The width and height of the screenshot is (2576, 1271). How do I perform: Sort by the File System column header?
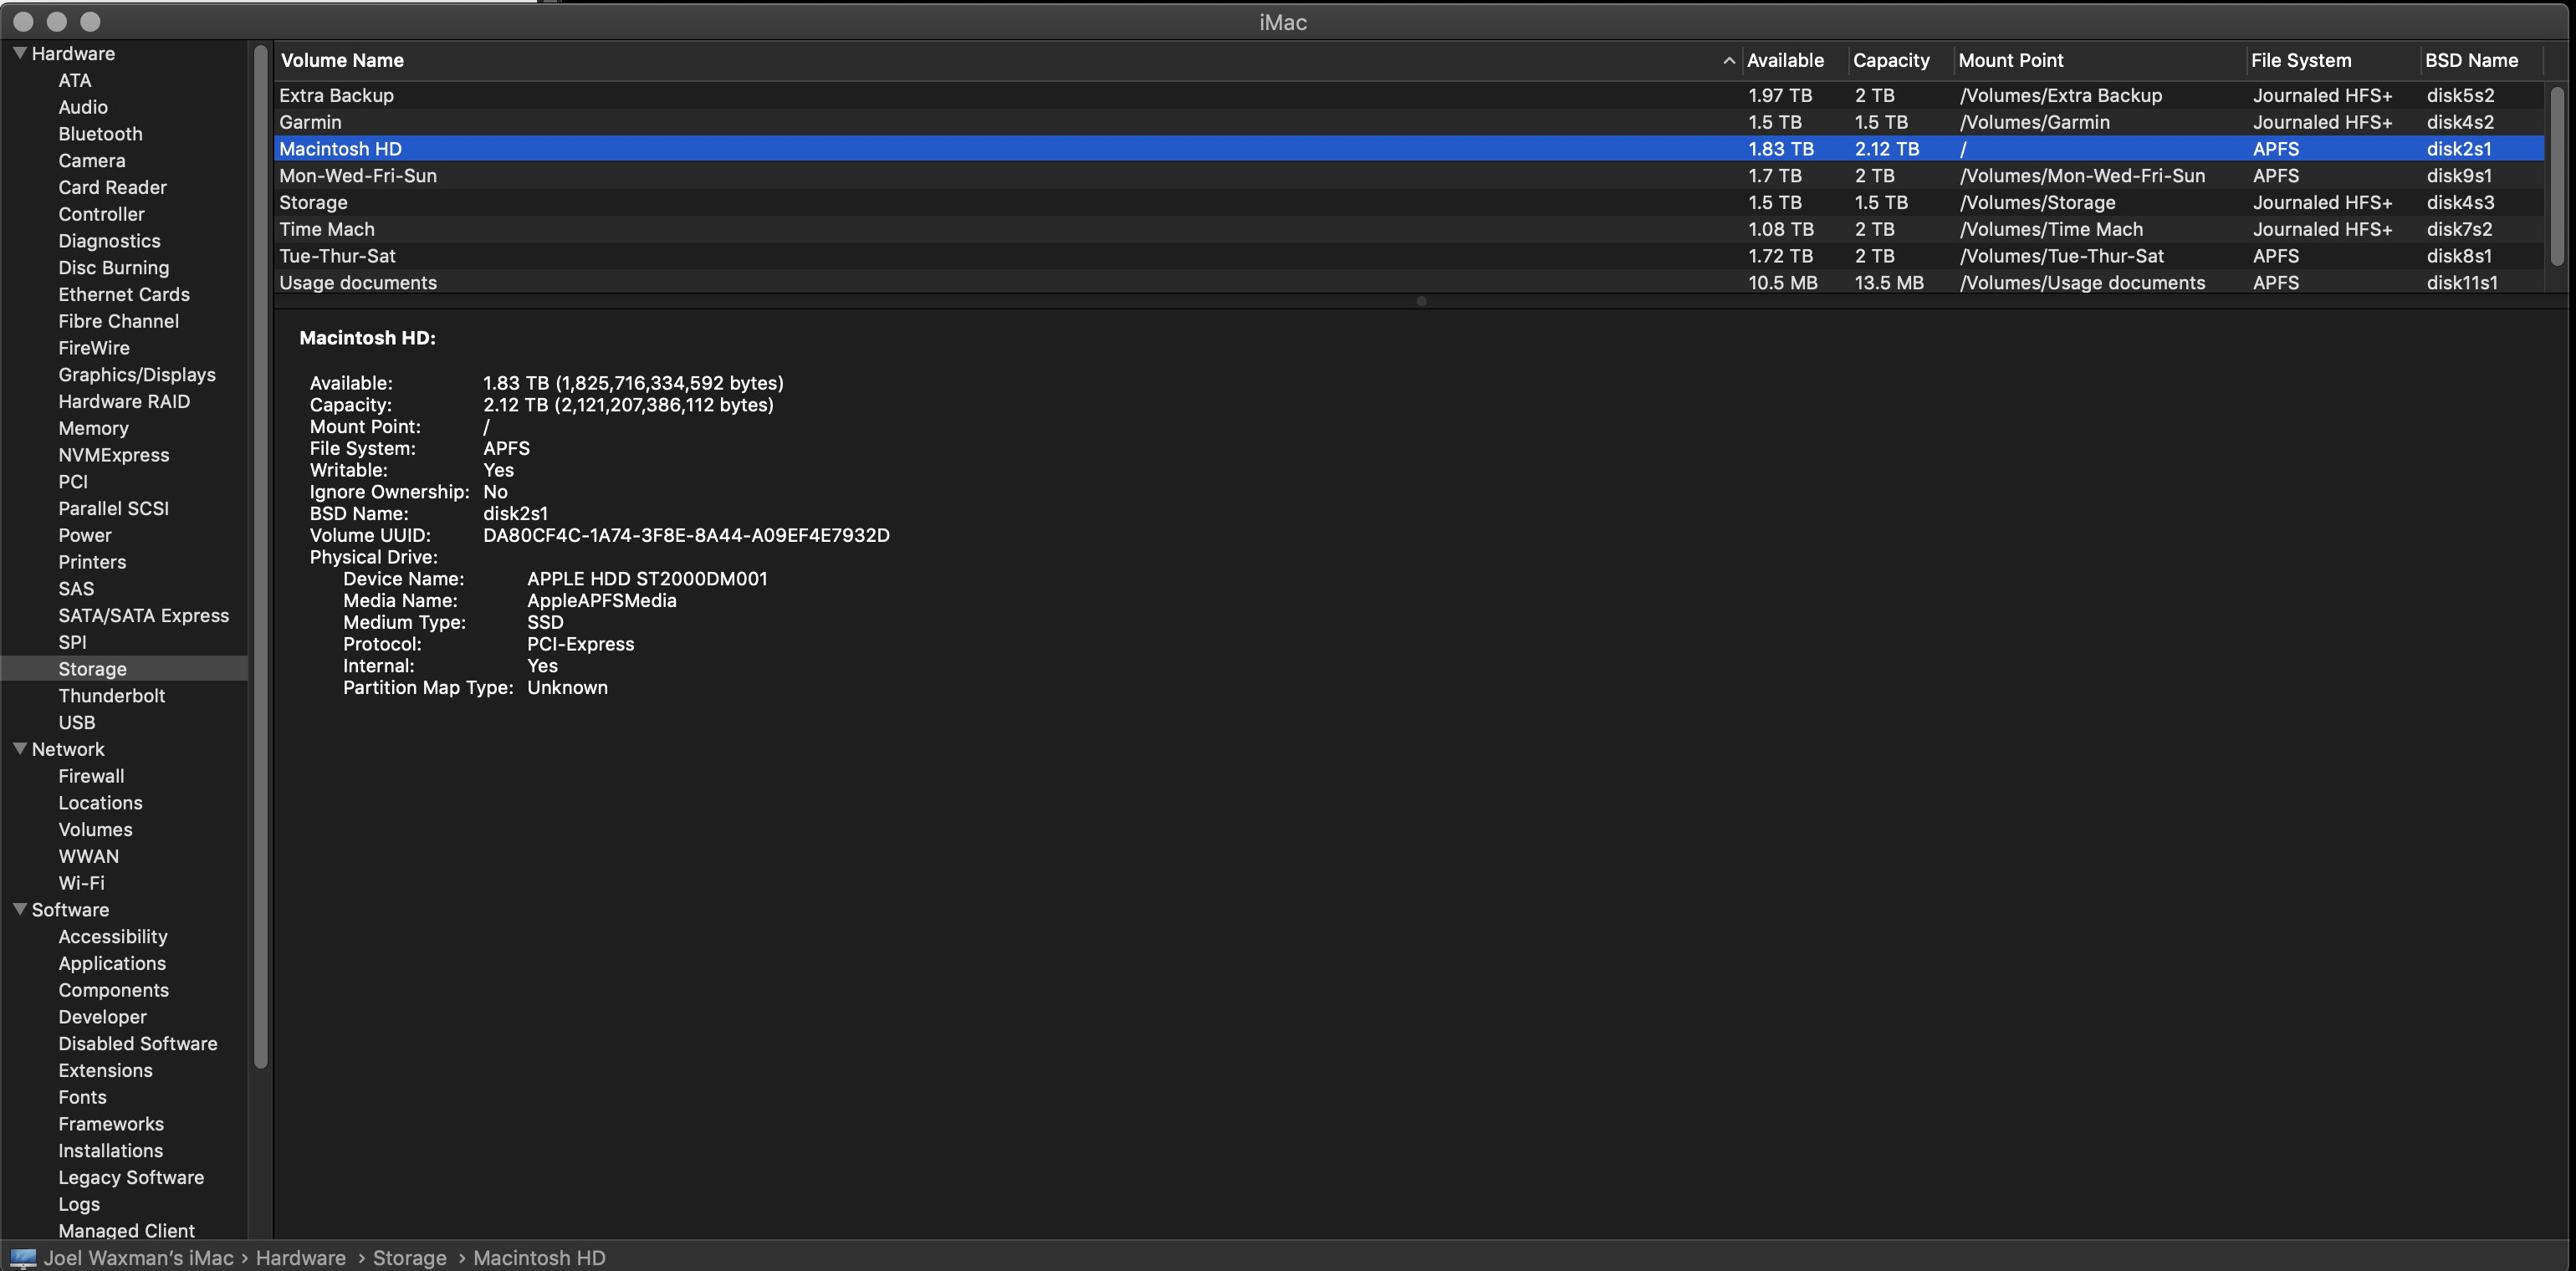[x=2300, y=60]
